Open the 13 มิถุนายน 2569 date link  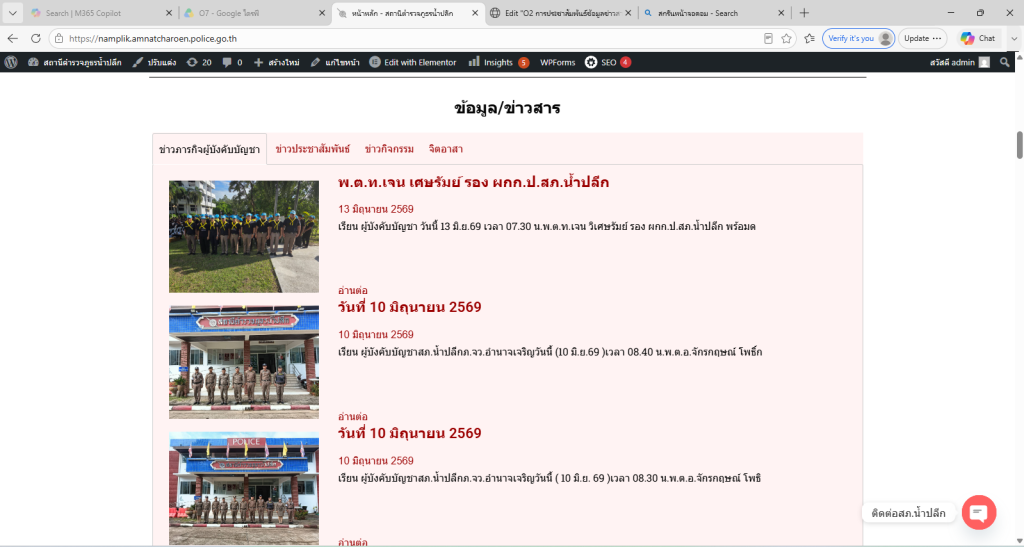click(376, 209)
